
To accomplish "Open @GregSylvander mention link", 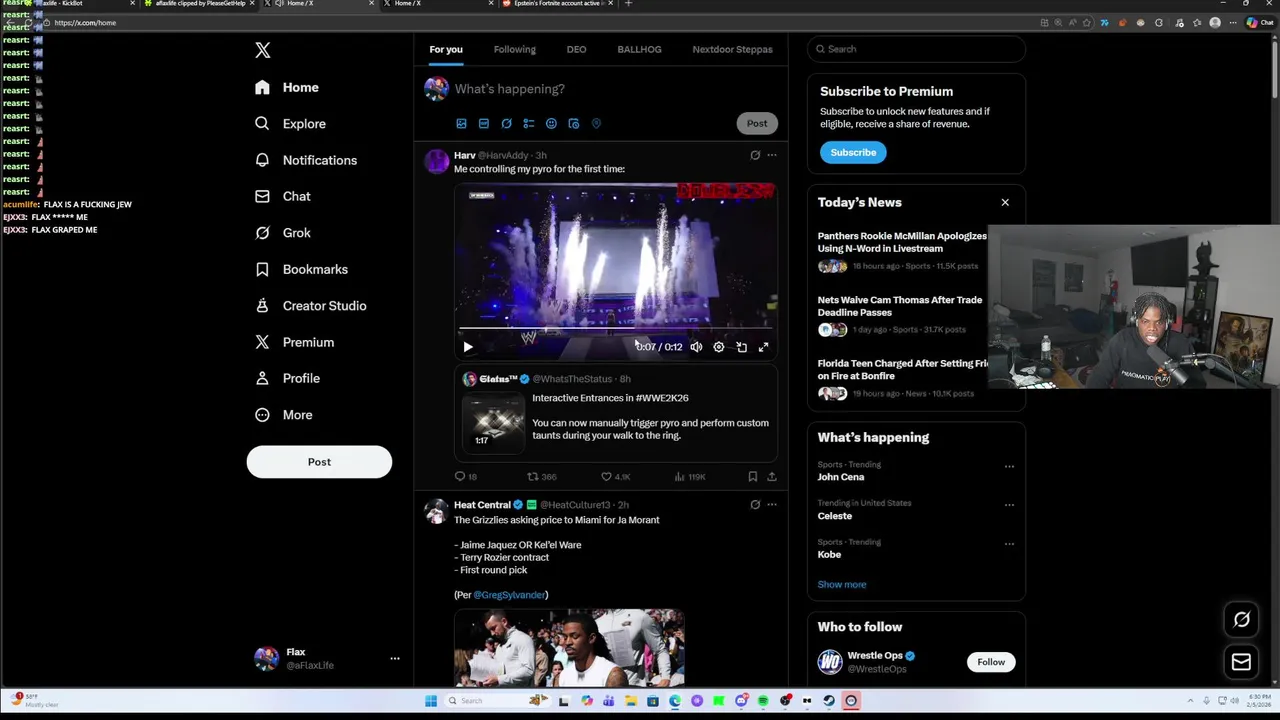I will [509, 595].
